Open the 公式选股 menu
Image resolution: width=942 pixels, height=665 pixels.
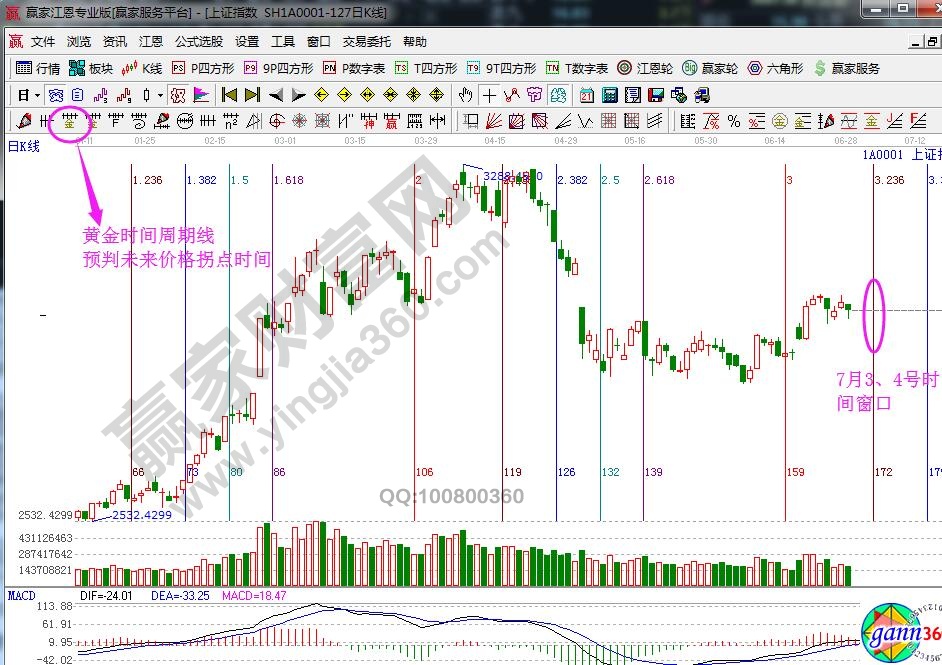(199, 42)
